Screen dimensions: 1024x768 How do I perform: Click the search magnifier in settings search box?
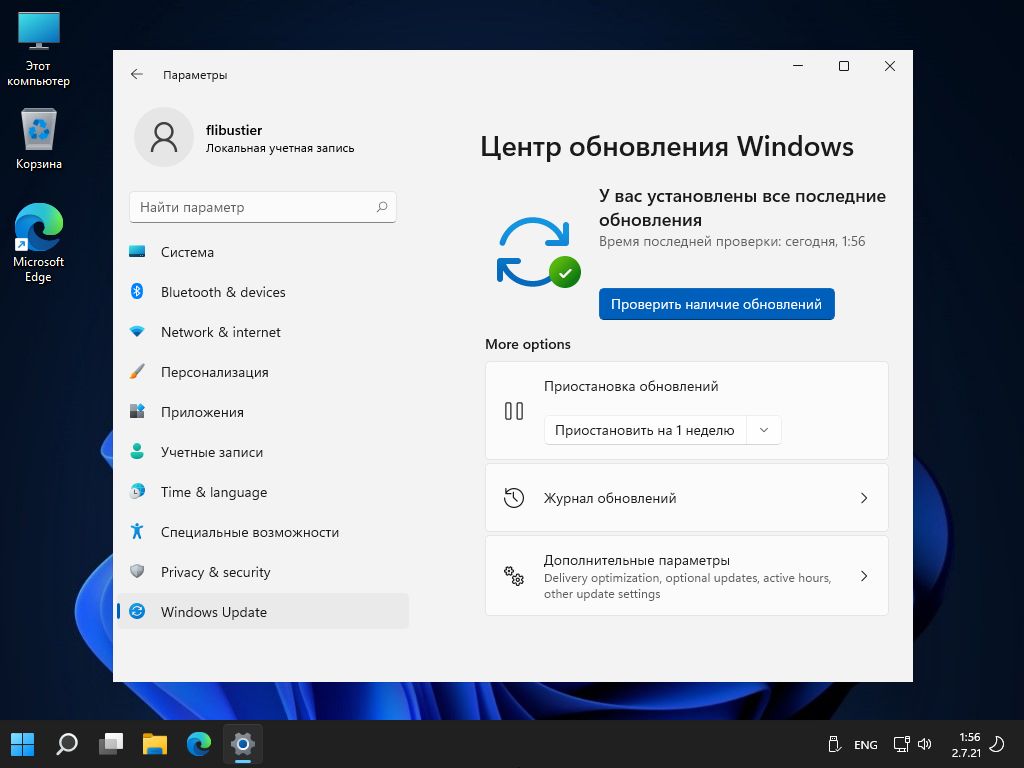[382, 207]
